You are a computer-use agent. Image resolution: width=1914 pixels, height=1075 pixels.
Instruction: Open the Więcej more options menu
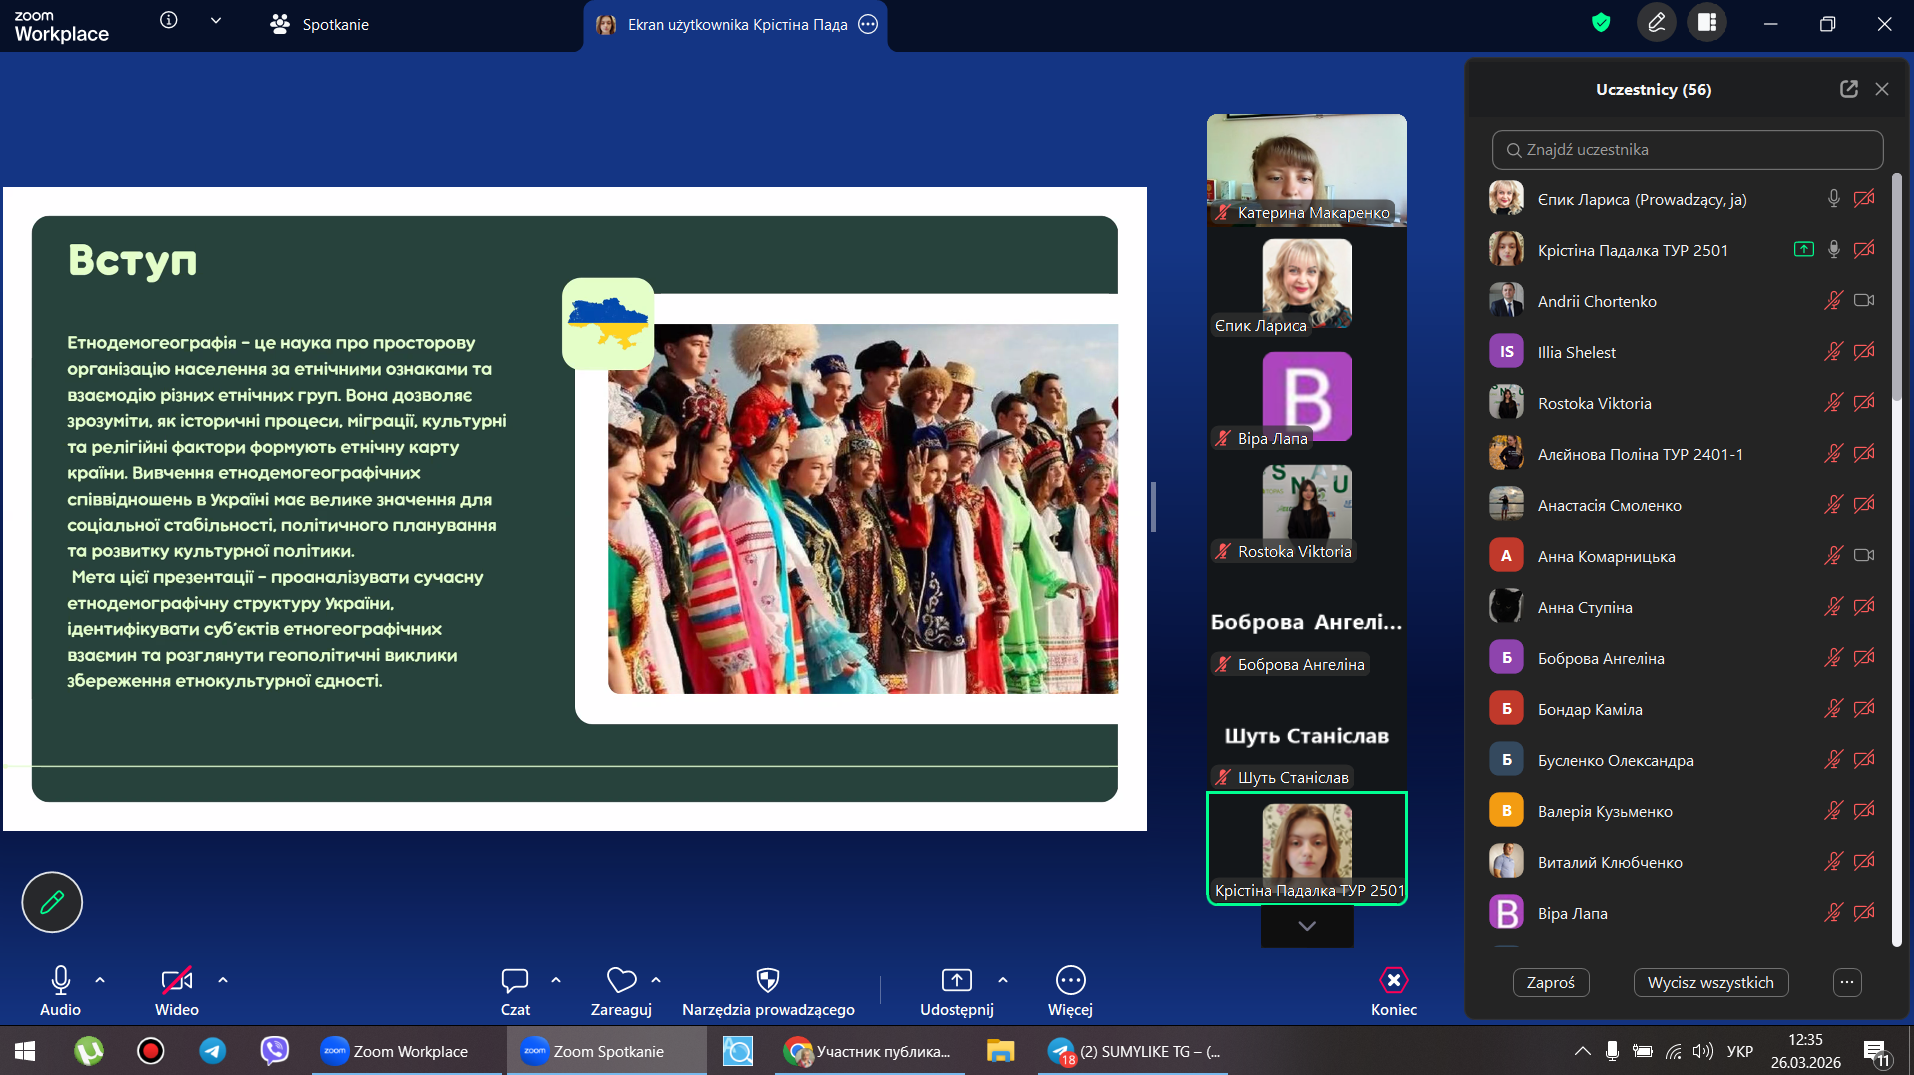pos(1070,981)
